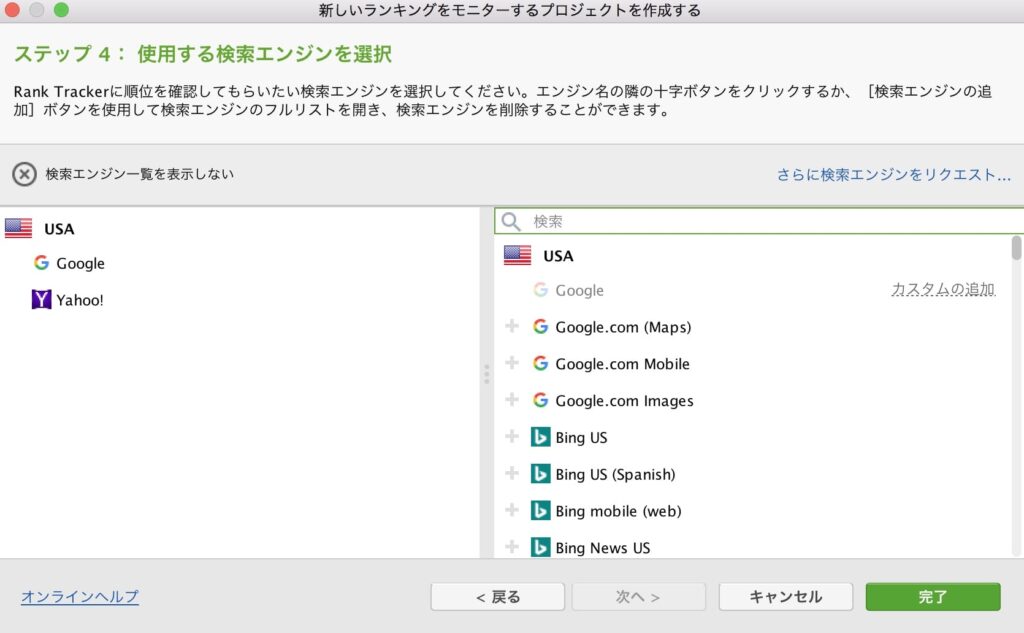The image size is (1024, 633).
Task: Click the 完了 finish button
Action: click(933, 596)
